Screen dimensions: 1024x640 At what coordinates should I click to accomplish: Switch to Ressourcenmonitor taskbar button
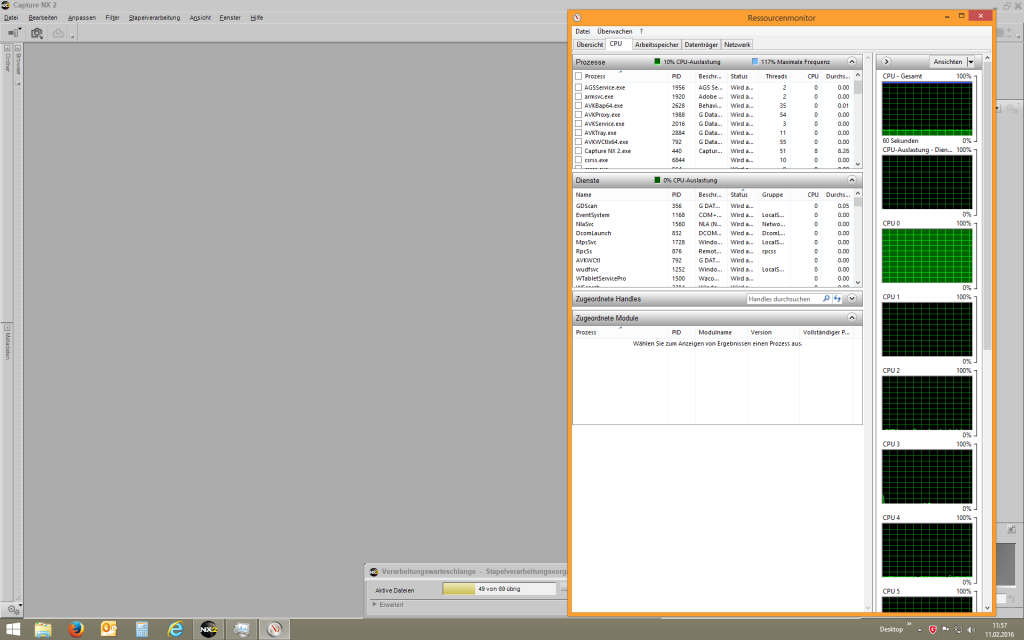pyautogui.click(x=274, y=630)
